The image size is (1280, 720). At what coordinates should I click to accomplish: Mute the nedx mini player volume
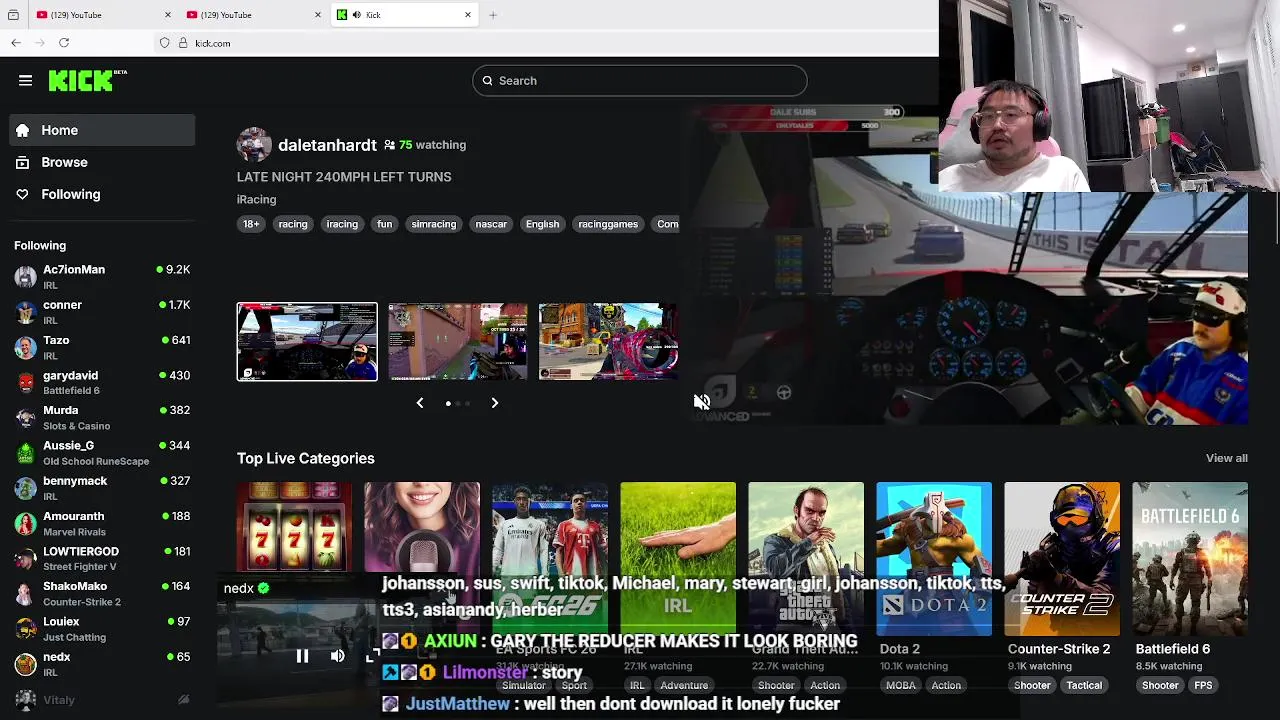(337, 656)
